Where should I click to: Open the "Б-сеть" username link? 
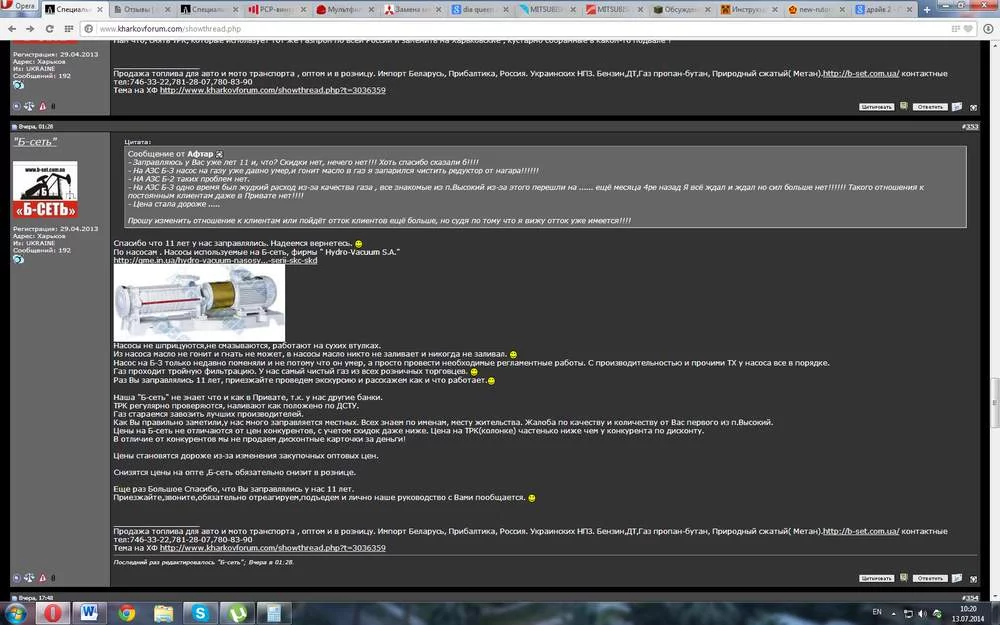(35, 142)
